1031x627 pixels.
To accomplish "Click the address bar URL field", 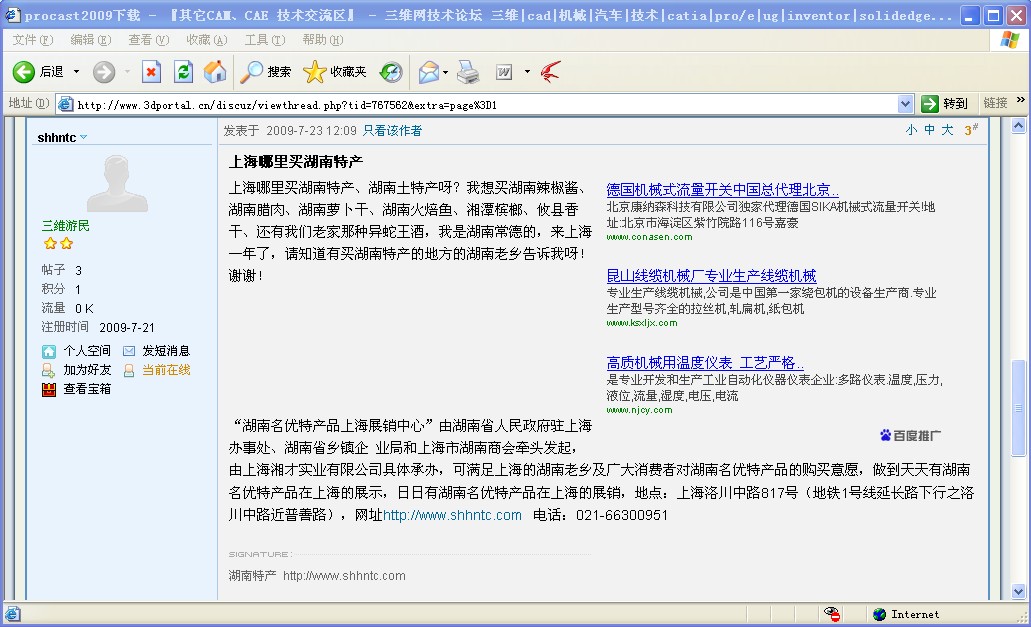I will [485, 104].
